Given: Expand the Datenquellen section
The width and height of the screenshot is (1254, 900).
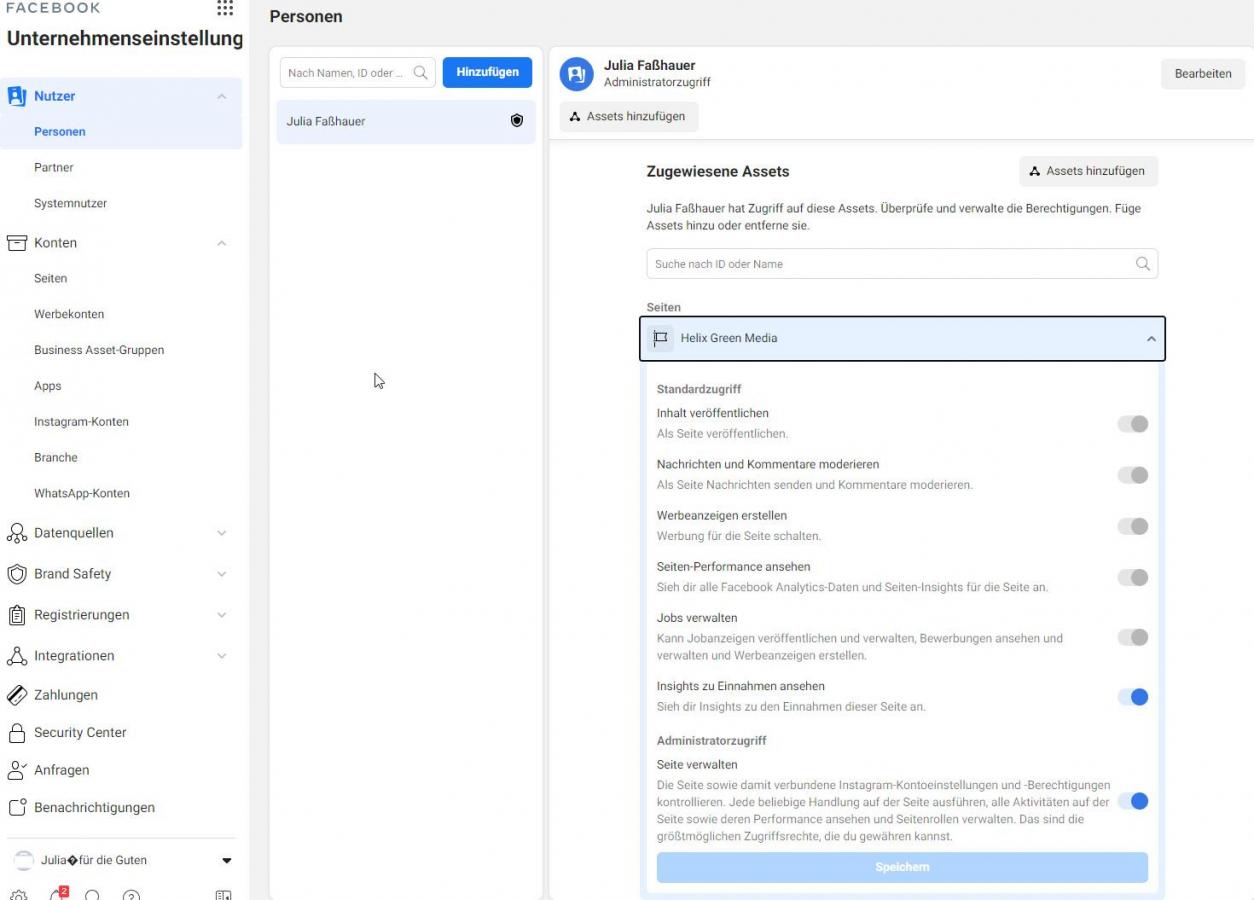Looking at the screenshot, I should point(221,533).
